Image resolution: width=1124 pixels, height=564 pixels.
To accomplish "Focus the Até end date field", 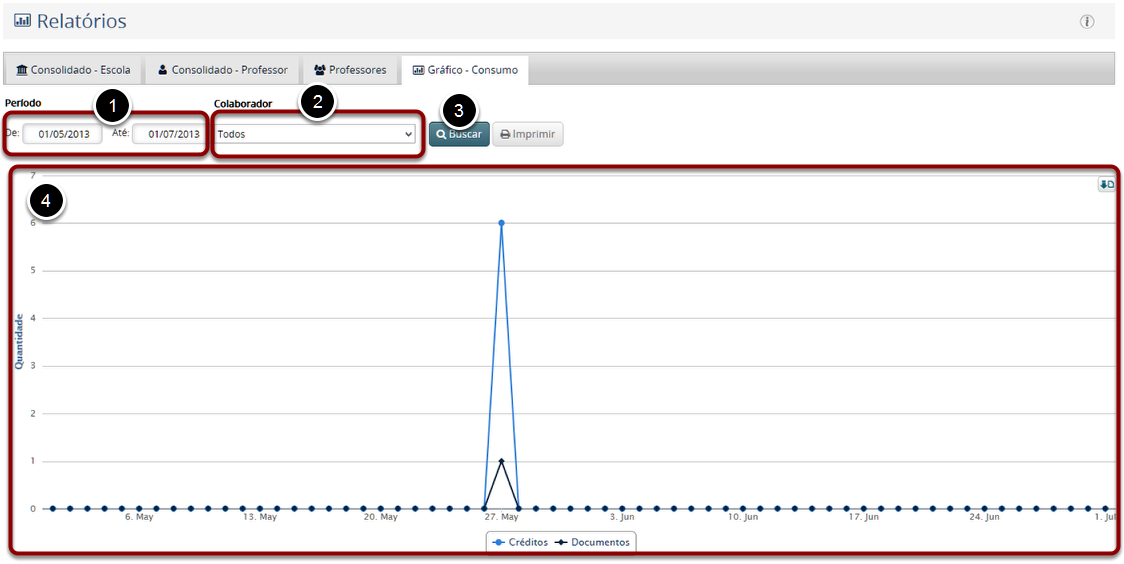I will 168,134.
